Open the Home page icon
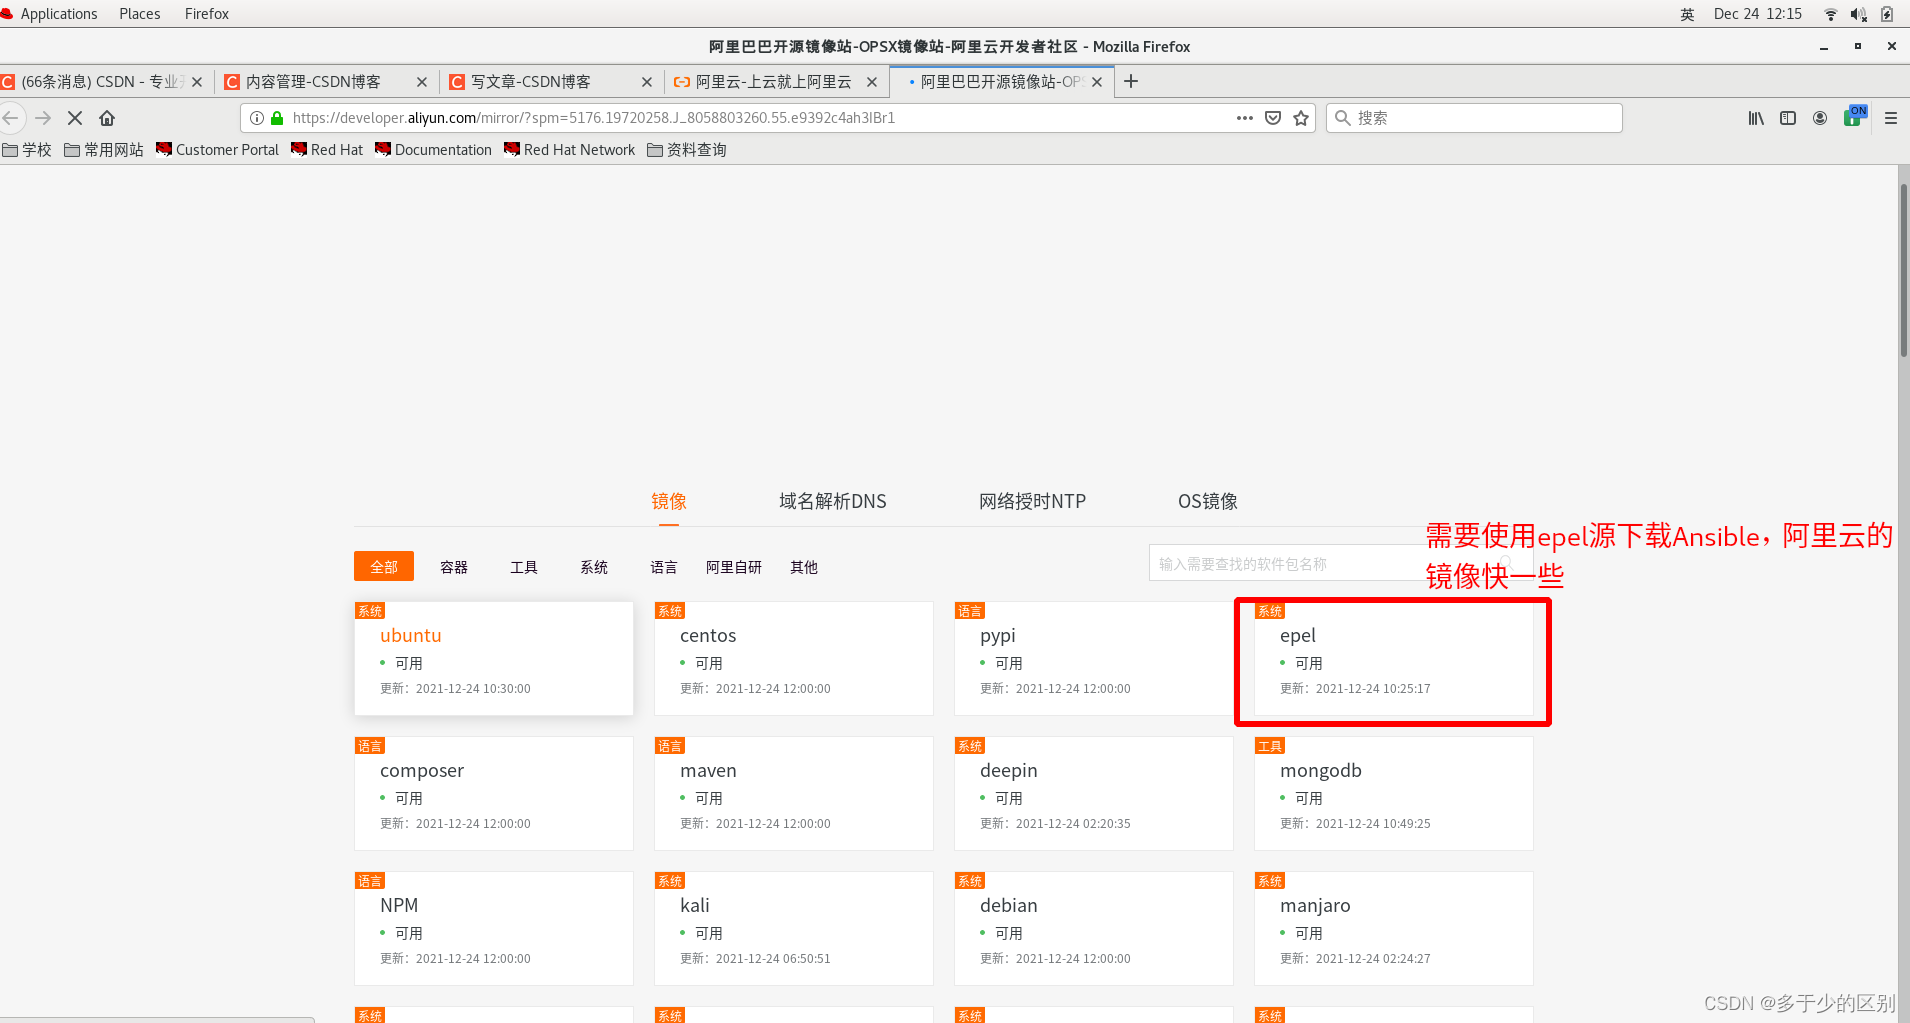This screenshot has width=1910, height=1023. 107,118
